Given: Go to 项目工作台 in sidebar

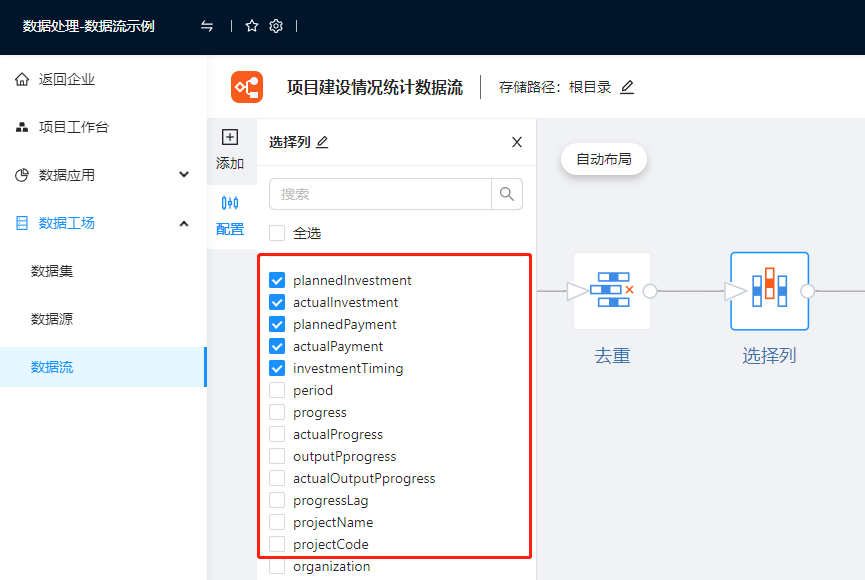Looking at the screenshot, I should click(x=73, y=127).
